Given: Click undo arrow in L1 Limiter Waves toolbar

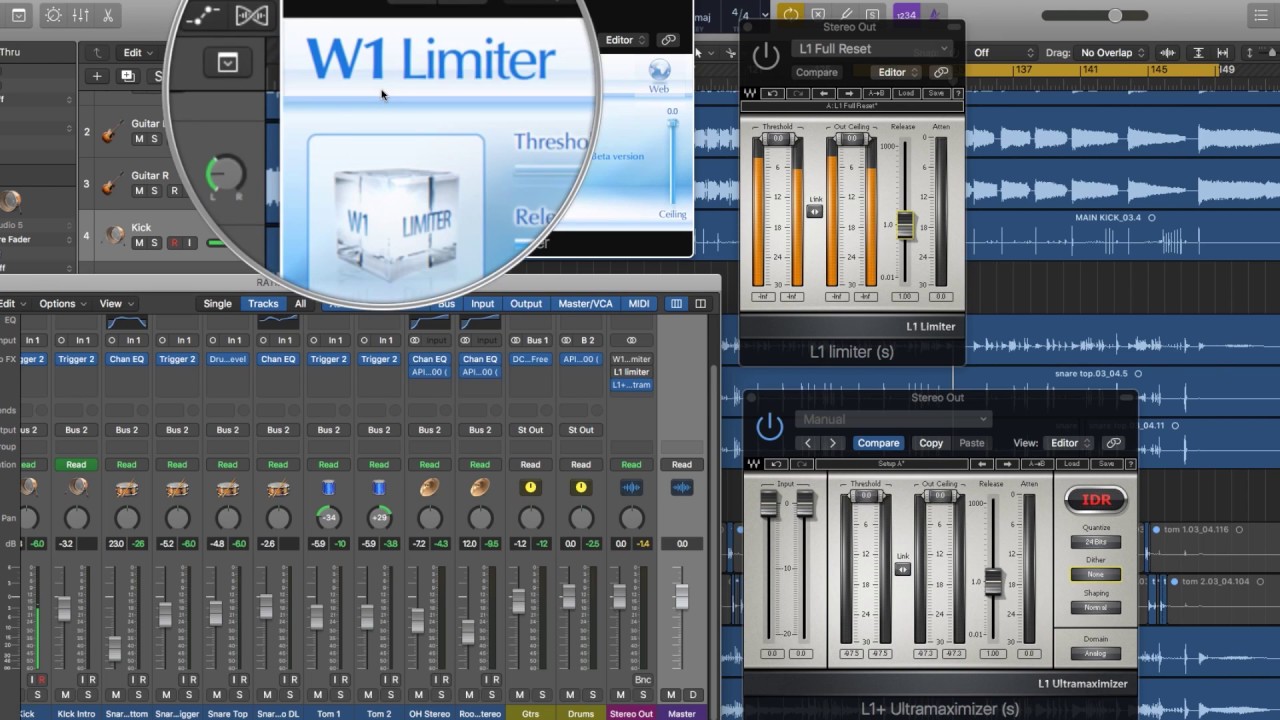Looking at the screenshot, I should click(x=772, y=93).
